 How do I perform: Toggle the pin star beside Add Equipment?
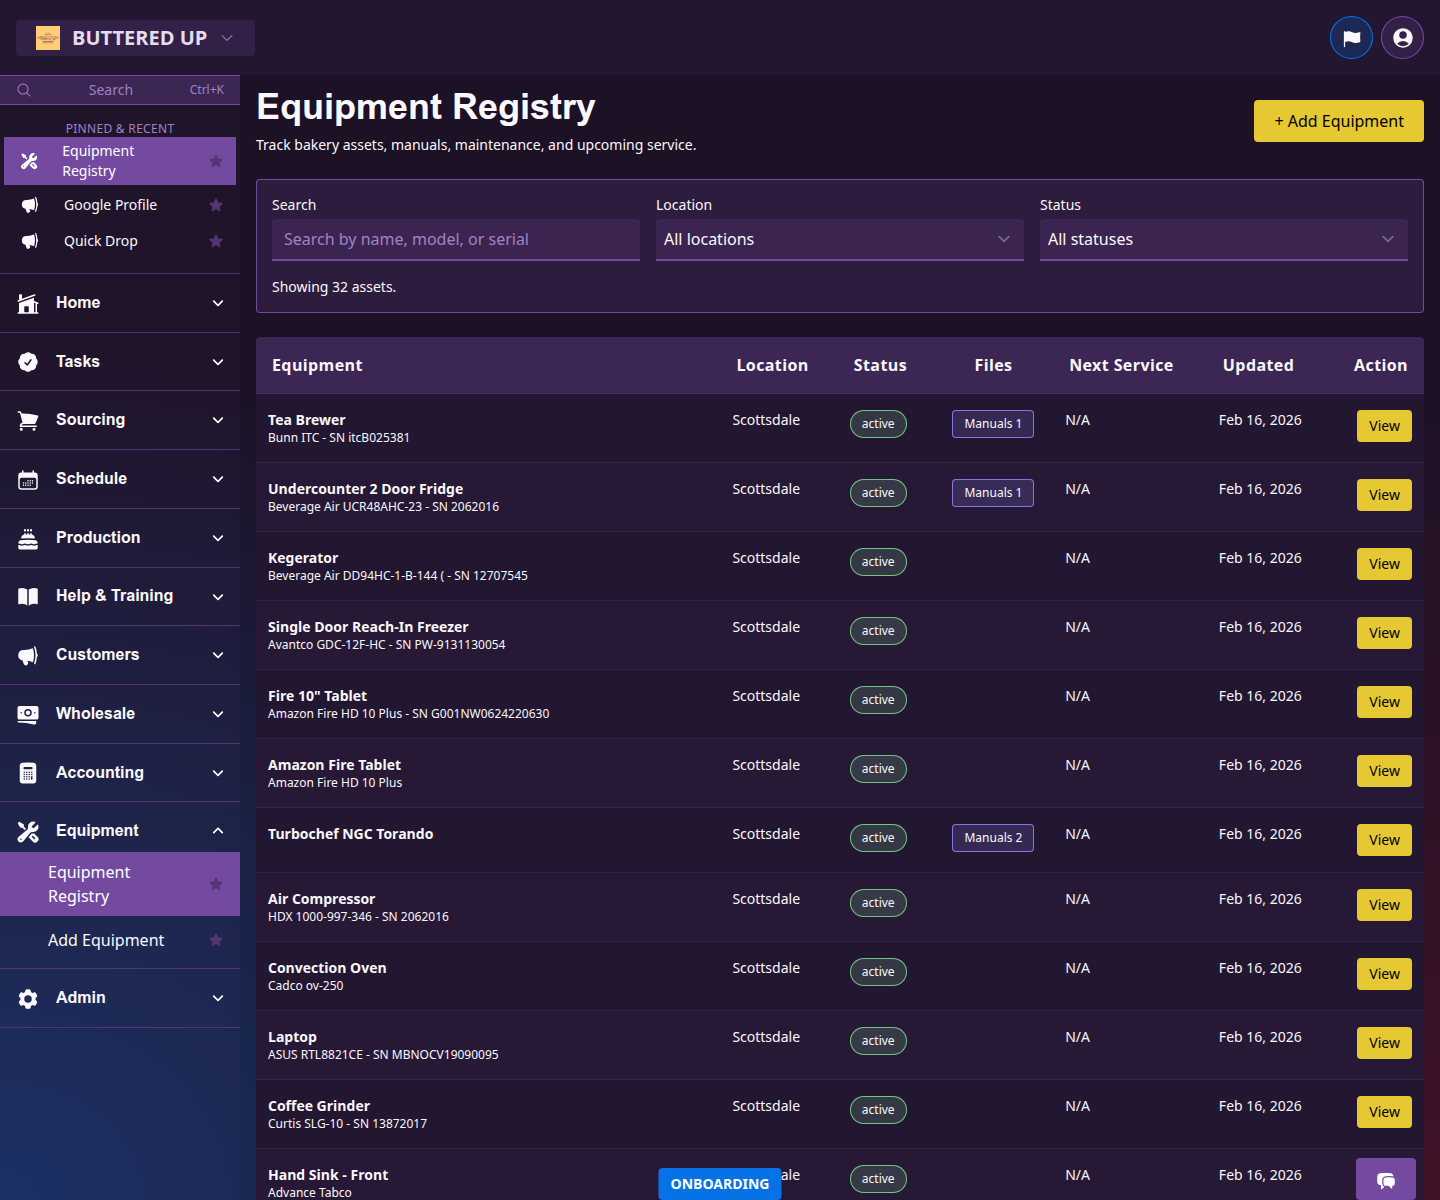(216, 941)
